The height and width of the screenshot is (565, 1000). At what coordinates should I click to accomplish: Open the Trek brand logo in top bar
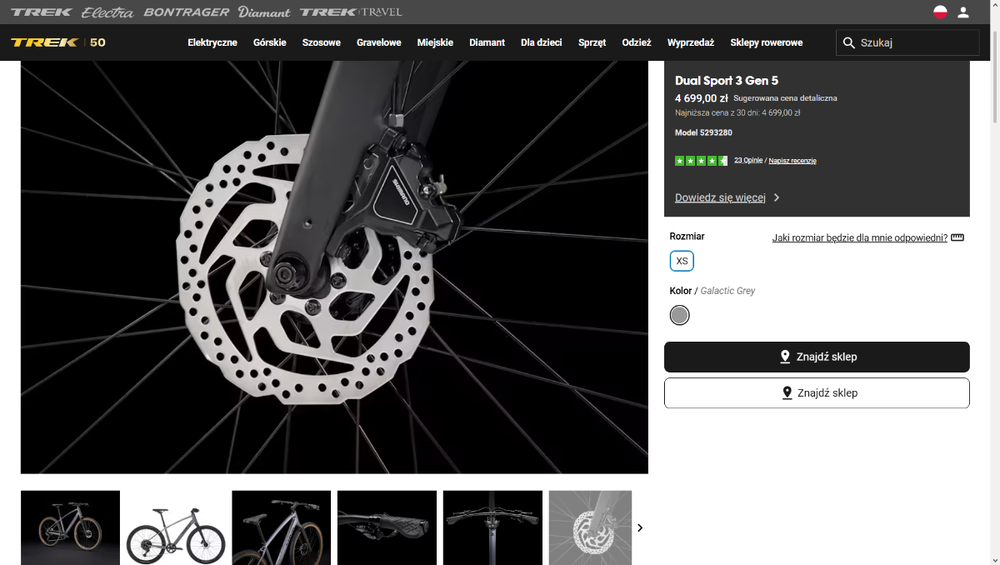point(41,12)
